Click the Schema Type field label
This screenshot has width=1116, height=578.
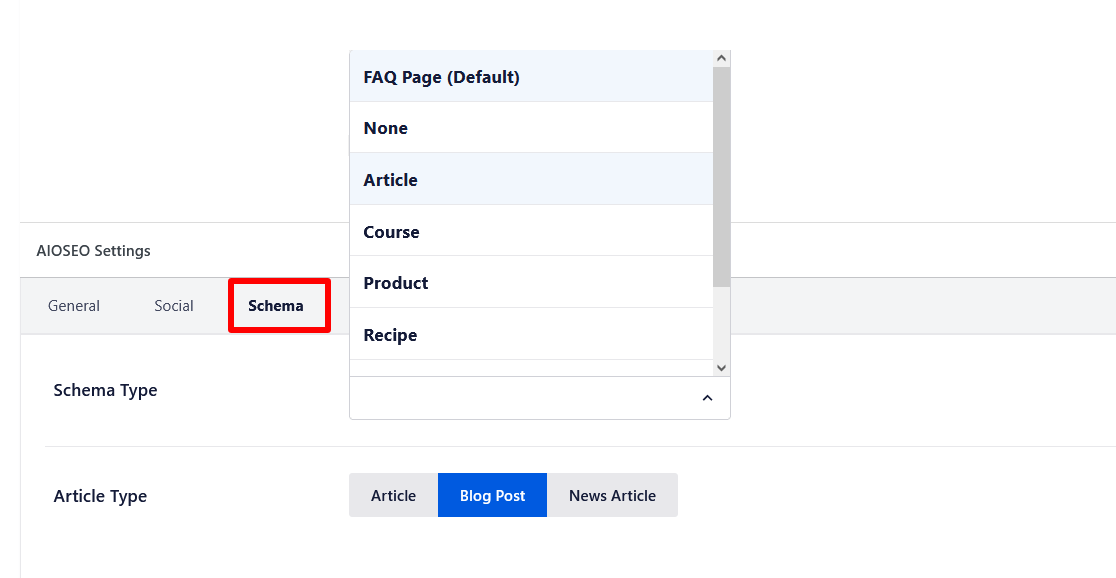click(105, 390)
